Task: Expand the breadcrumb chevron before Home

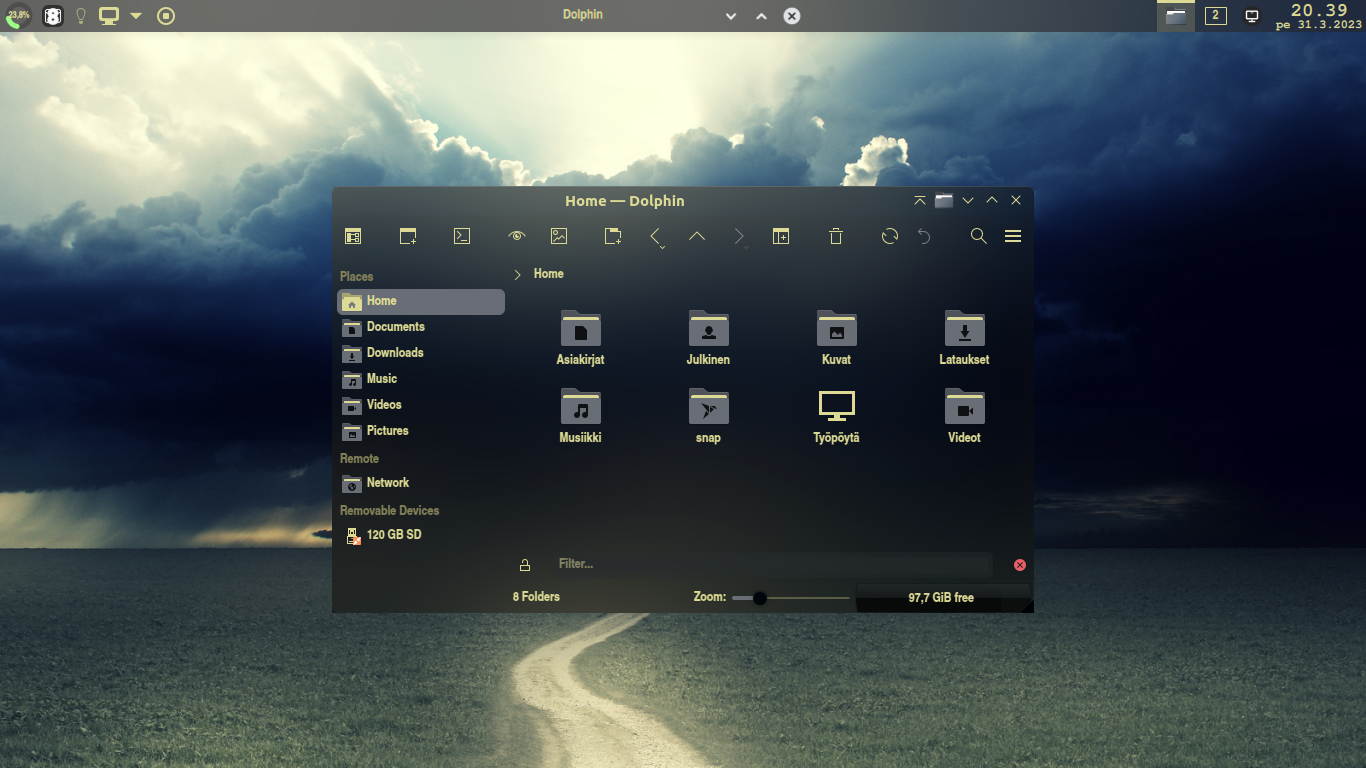Action: [x=517, y=274]
